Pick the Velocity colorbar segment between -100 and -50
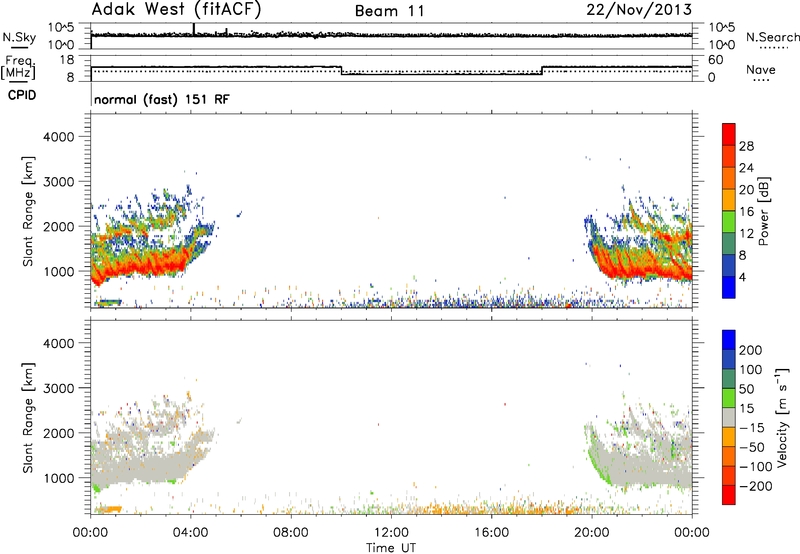 pos(729,456)
